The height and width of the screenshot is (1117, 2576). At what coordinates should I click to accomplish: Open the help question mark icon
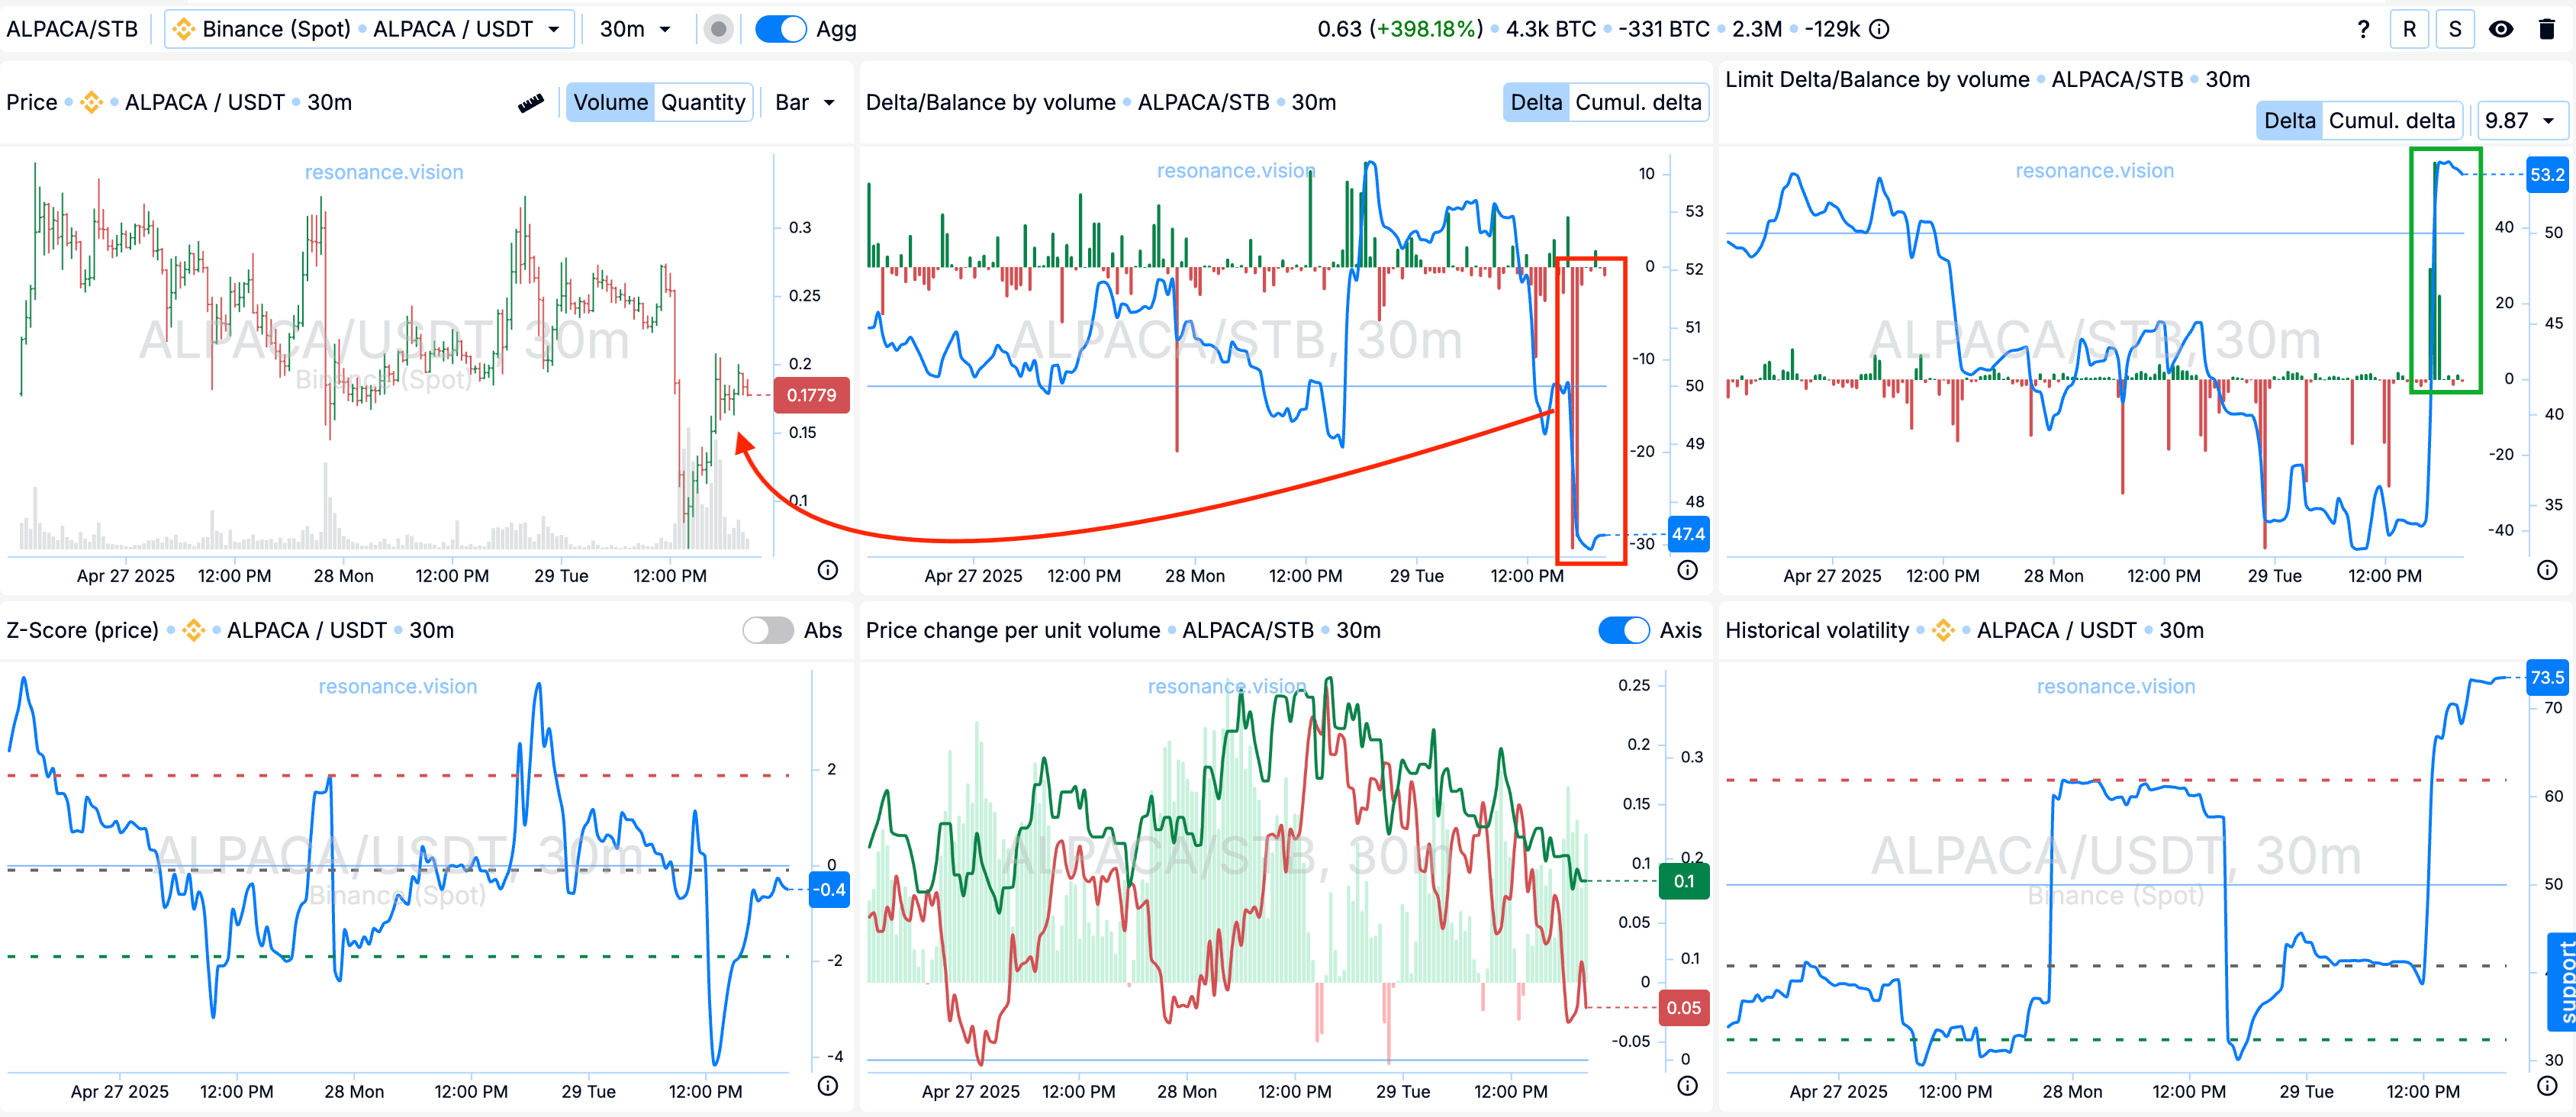(x=2362, y=29)
